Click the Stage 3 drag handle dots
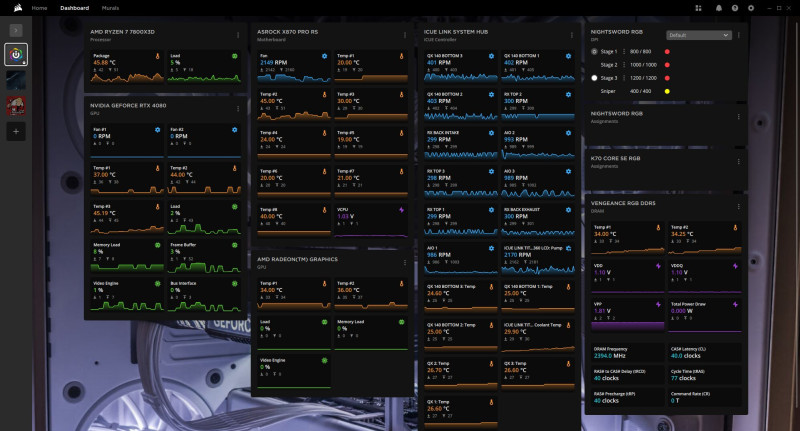Screen dimensions: 800x431 click(623, 78)
